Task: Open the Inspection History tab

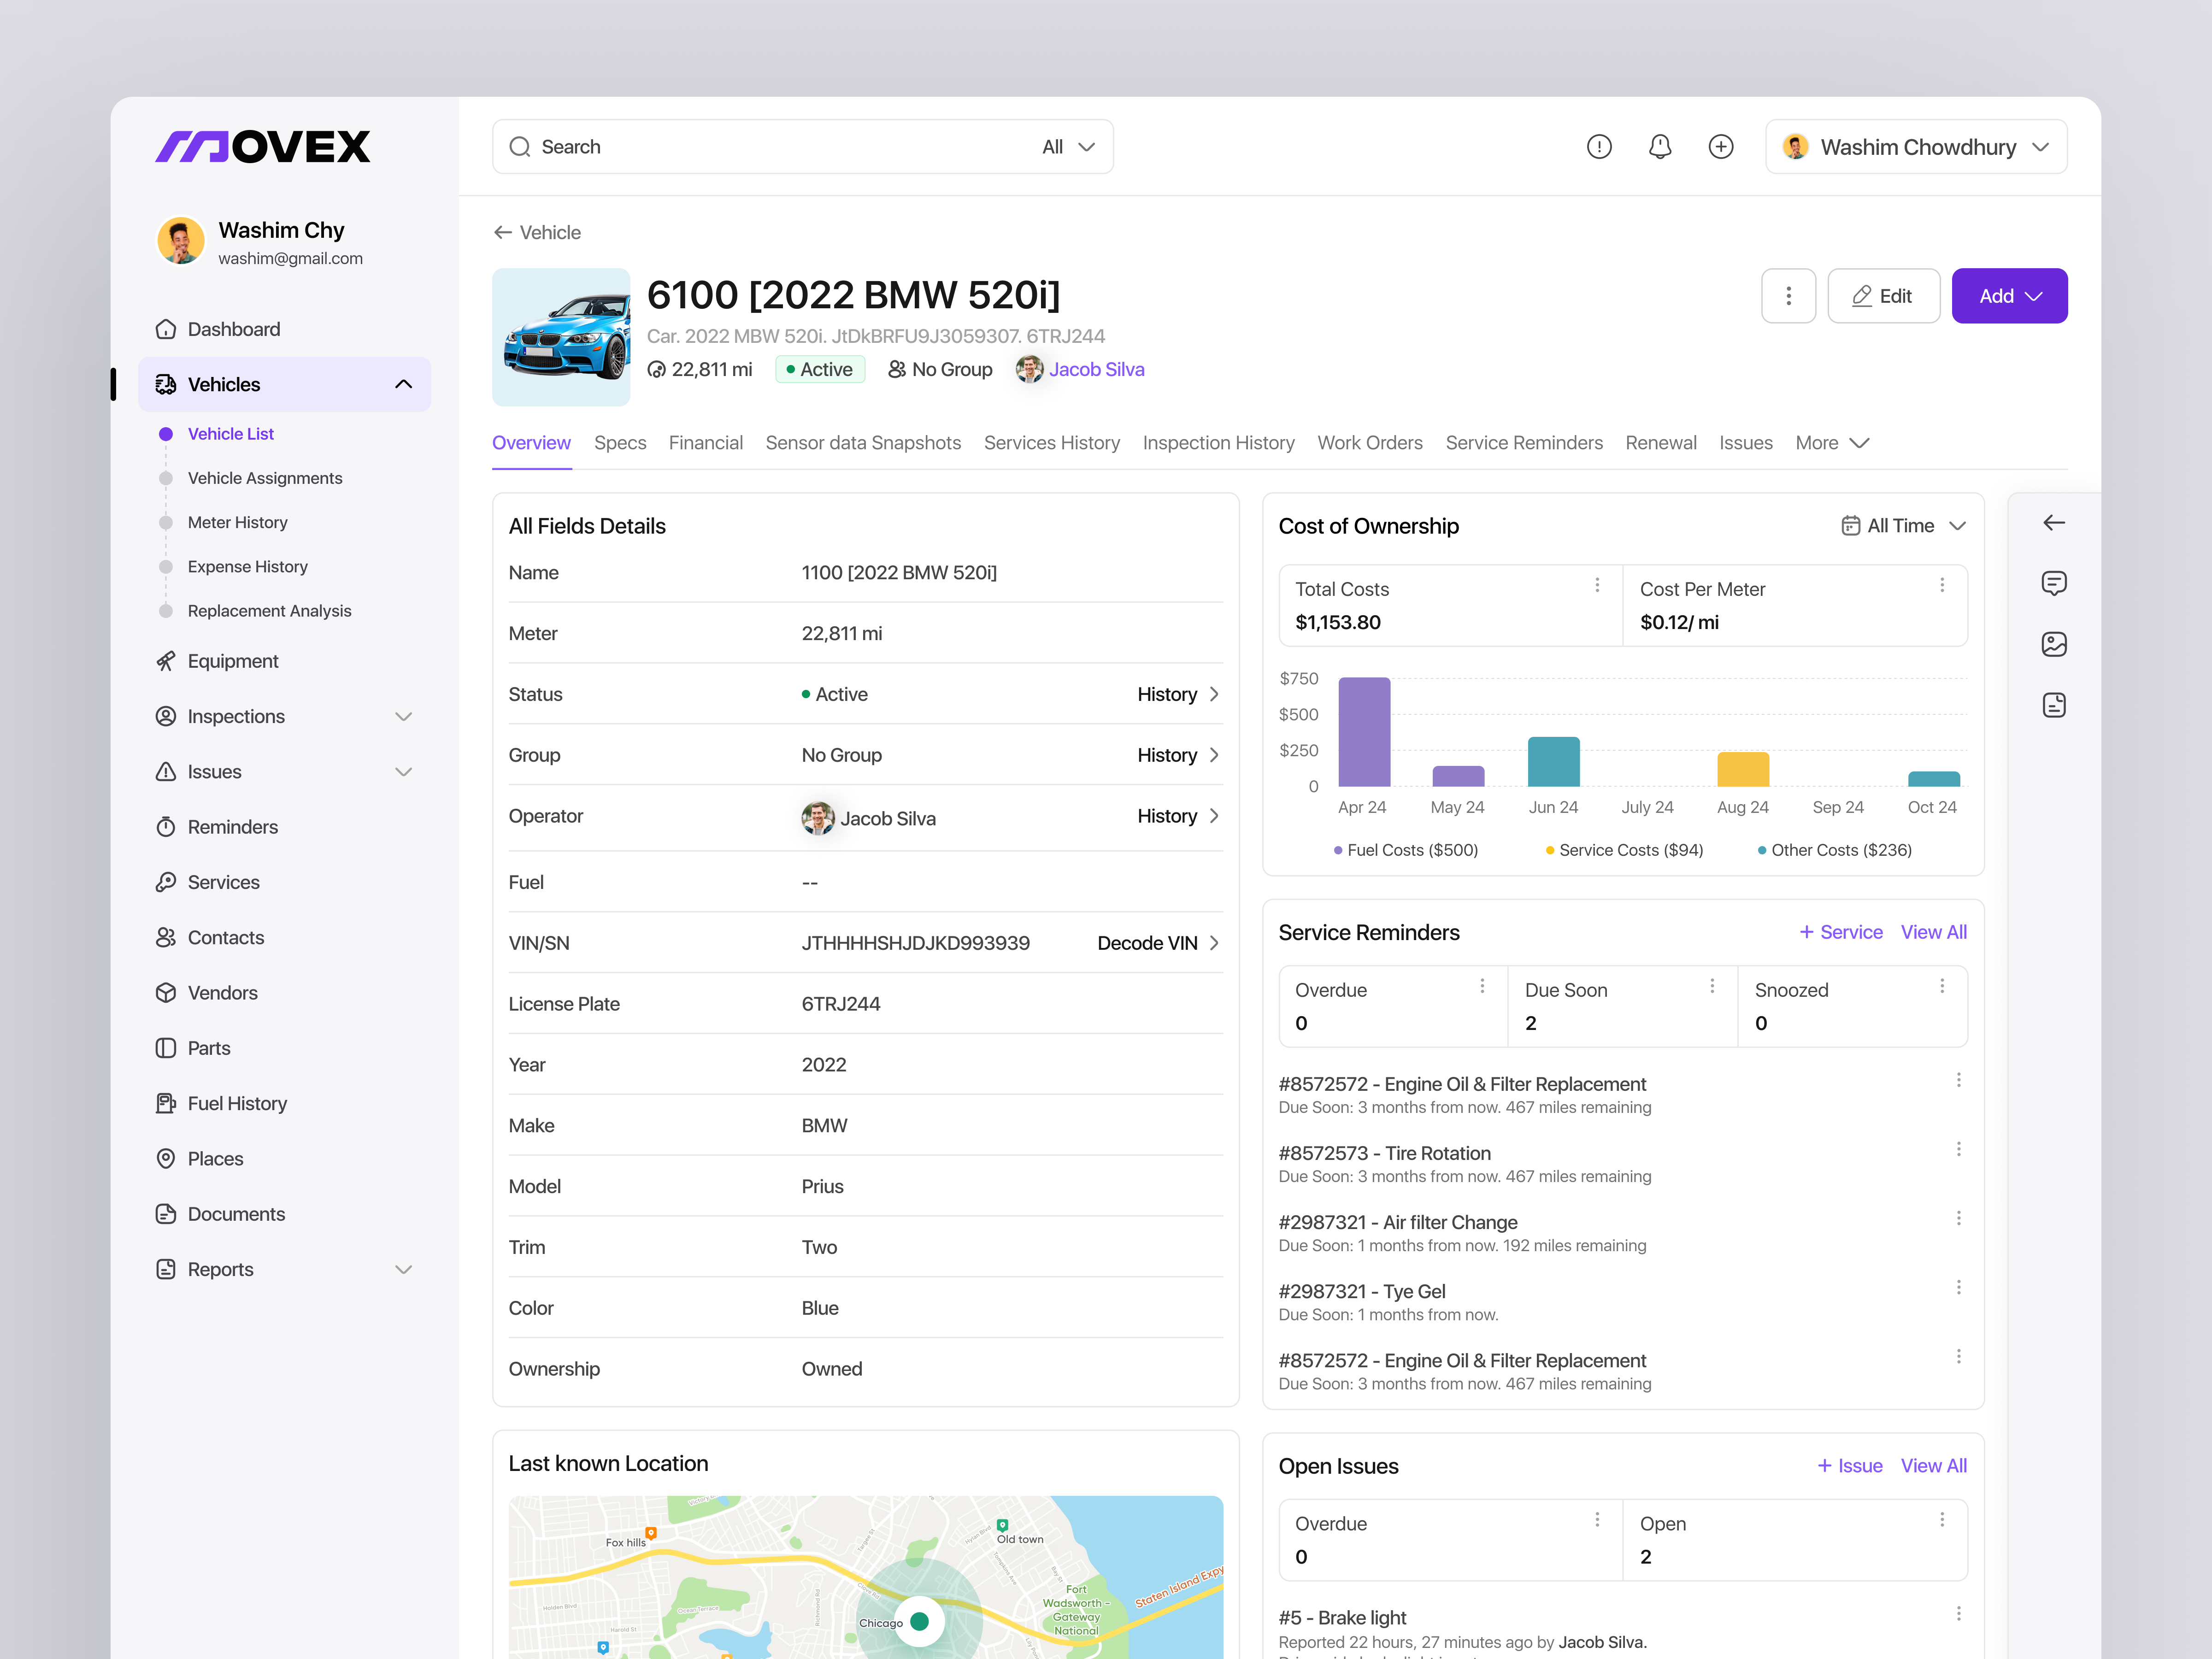Action: coord(1218,443)
